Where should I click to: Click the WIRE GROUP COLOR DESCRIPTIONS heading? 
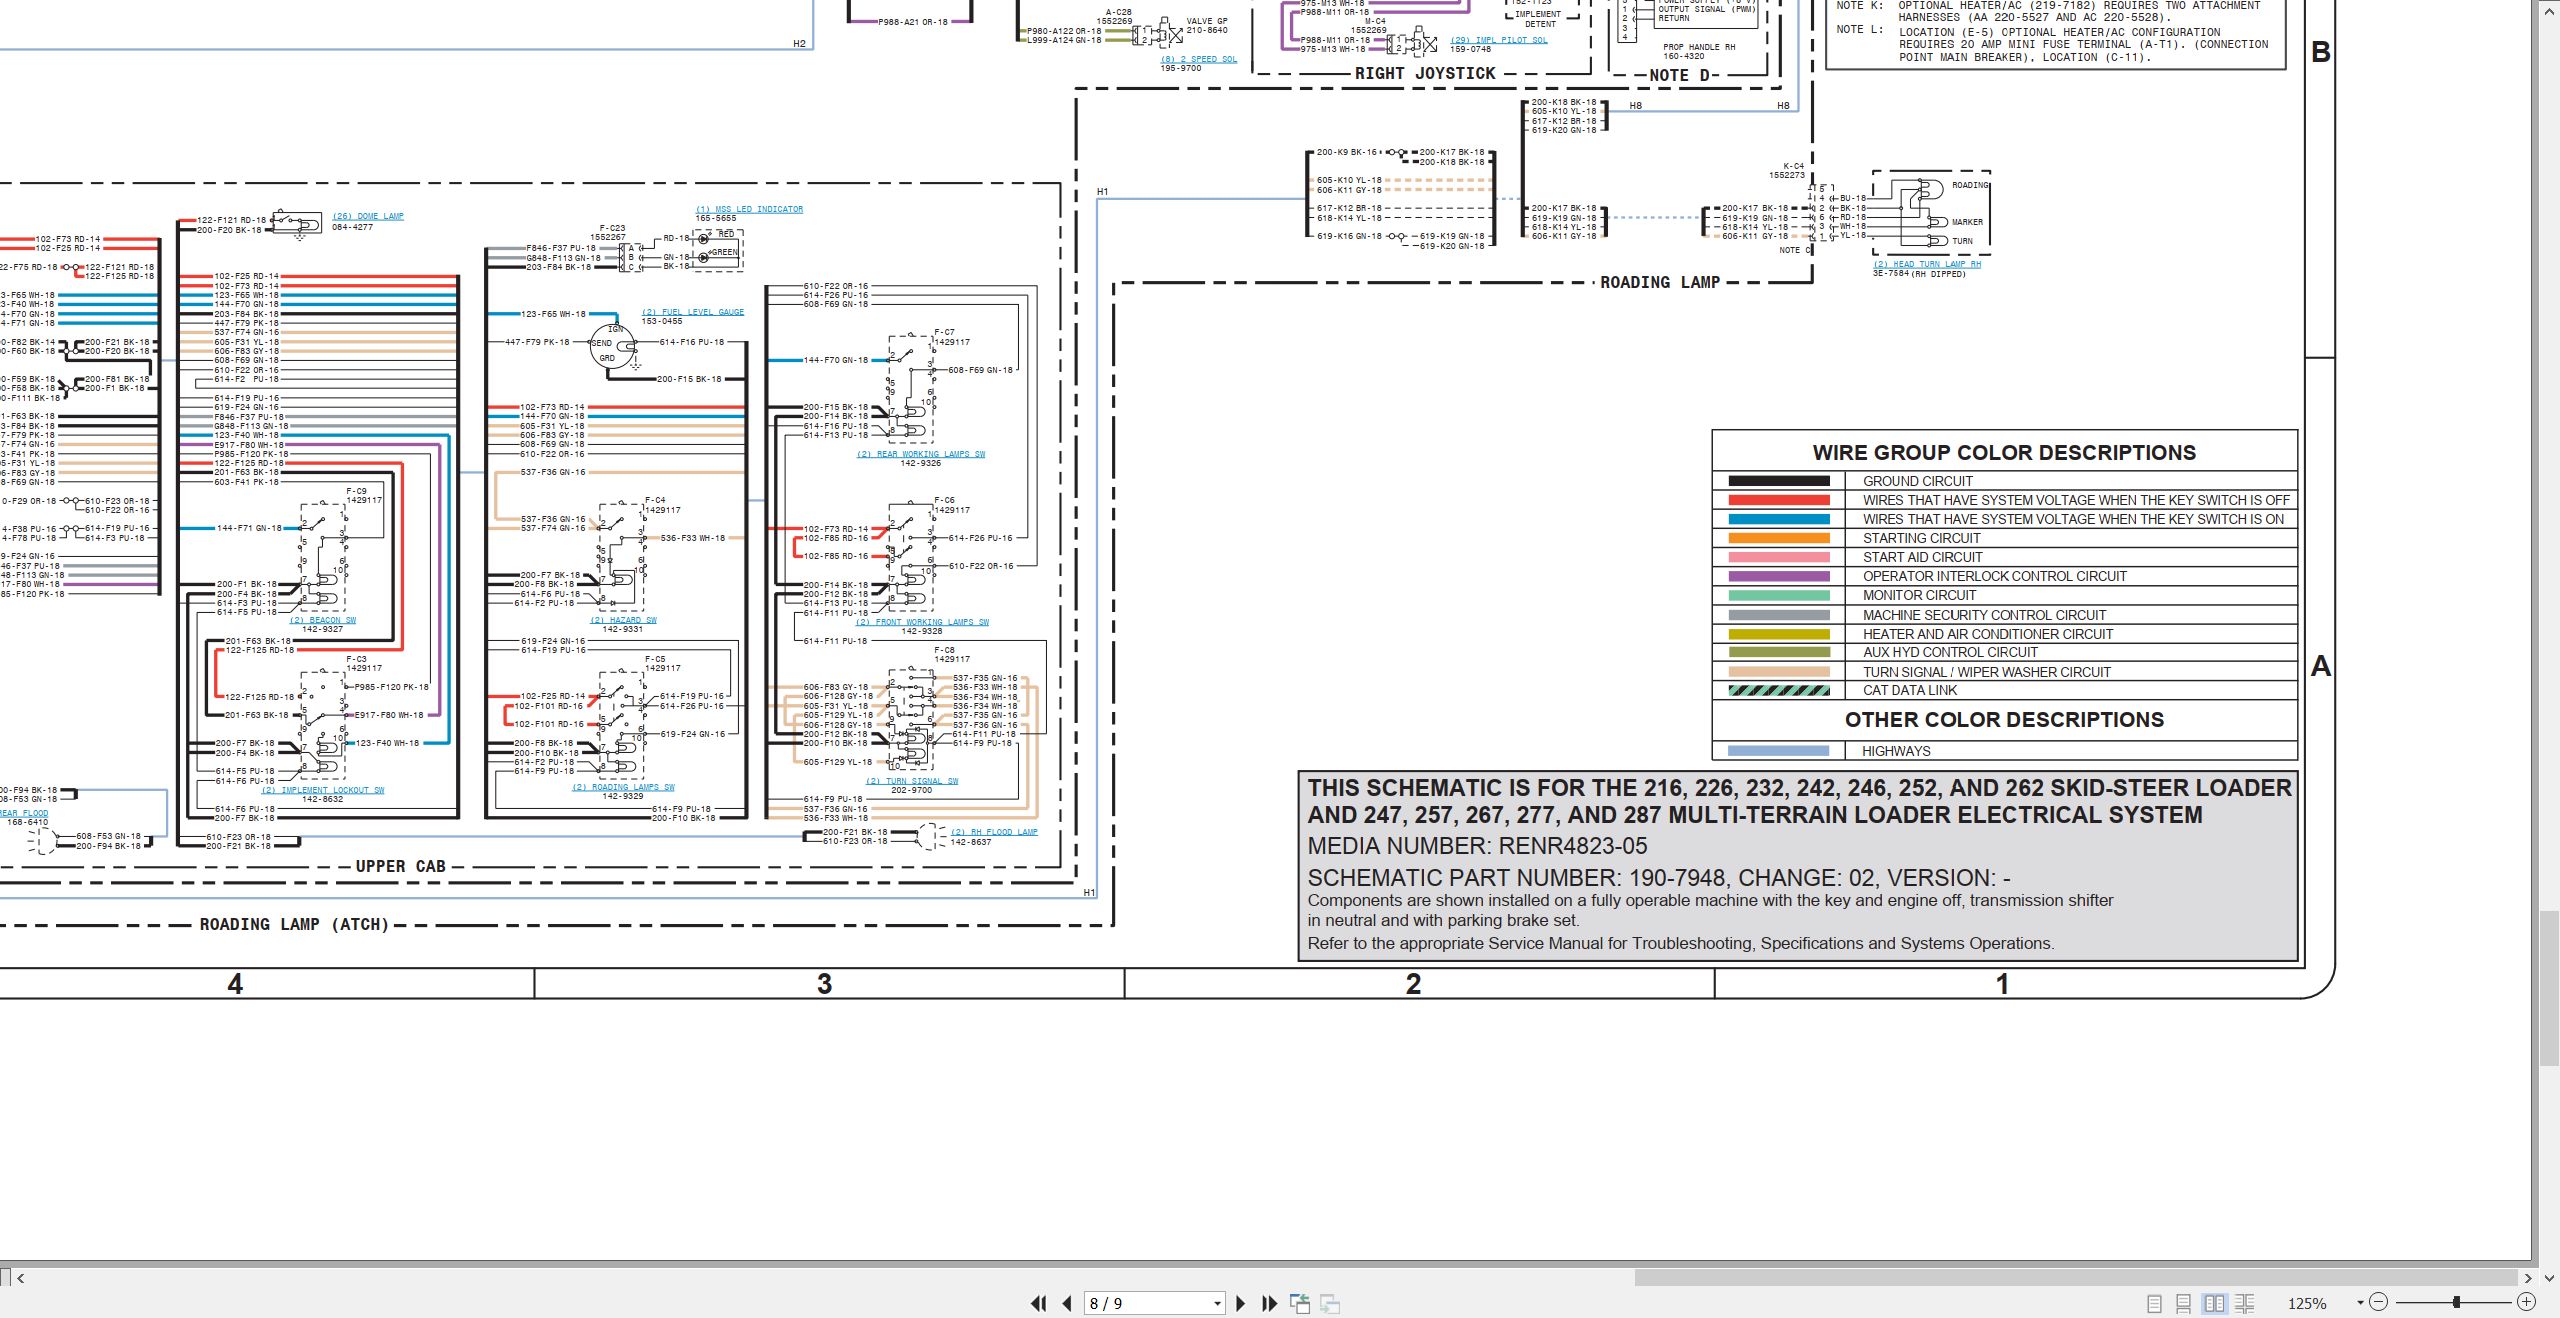2004,453
